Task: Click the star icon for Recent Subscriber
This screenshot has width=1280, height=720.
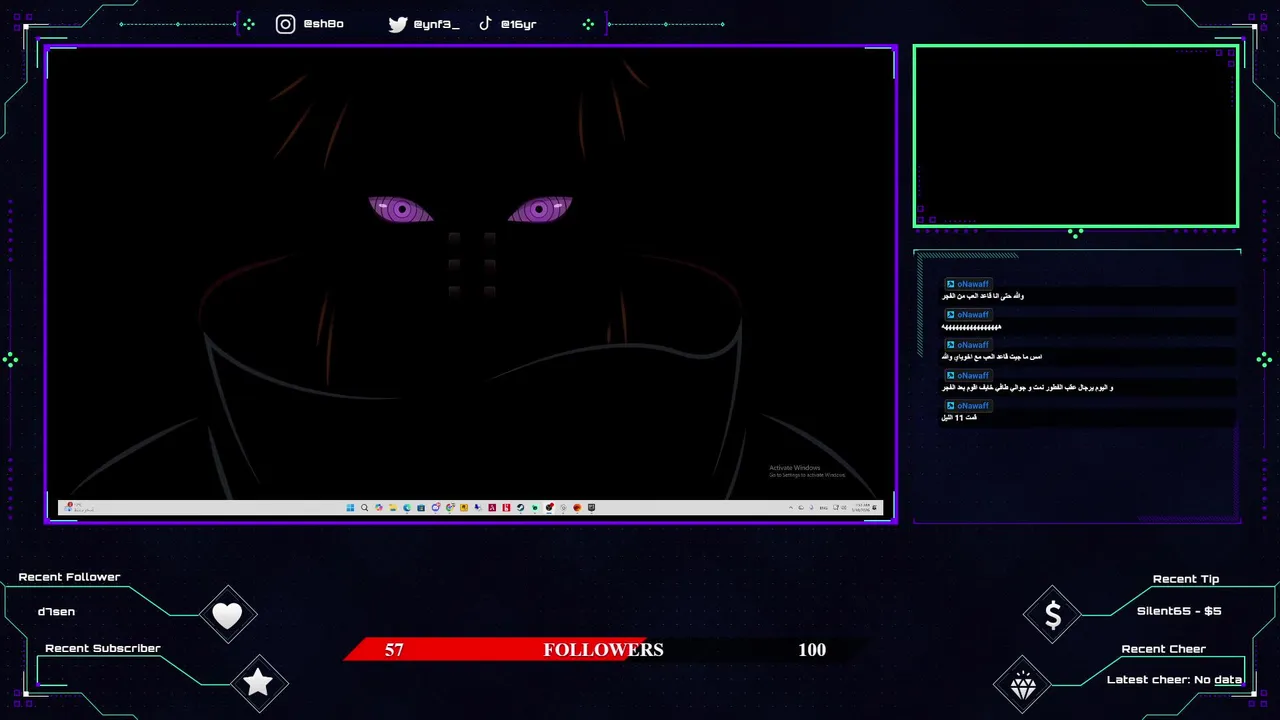Action: [x=259, y=683]
